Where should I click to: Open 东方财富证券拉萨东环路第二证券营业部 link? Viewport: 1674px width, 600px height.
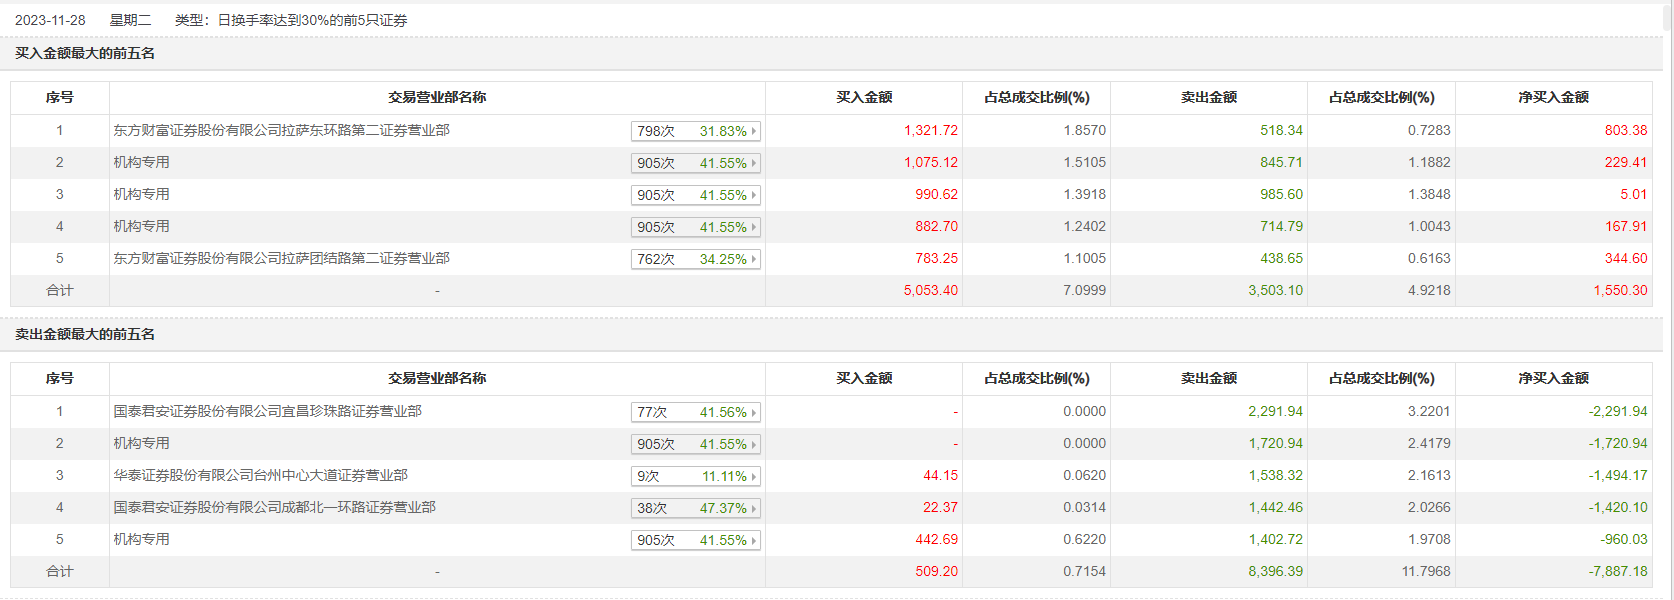[281, 130]
